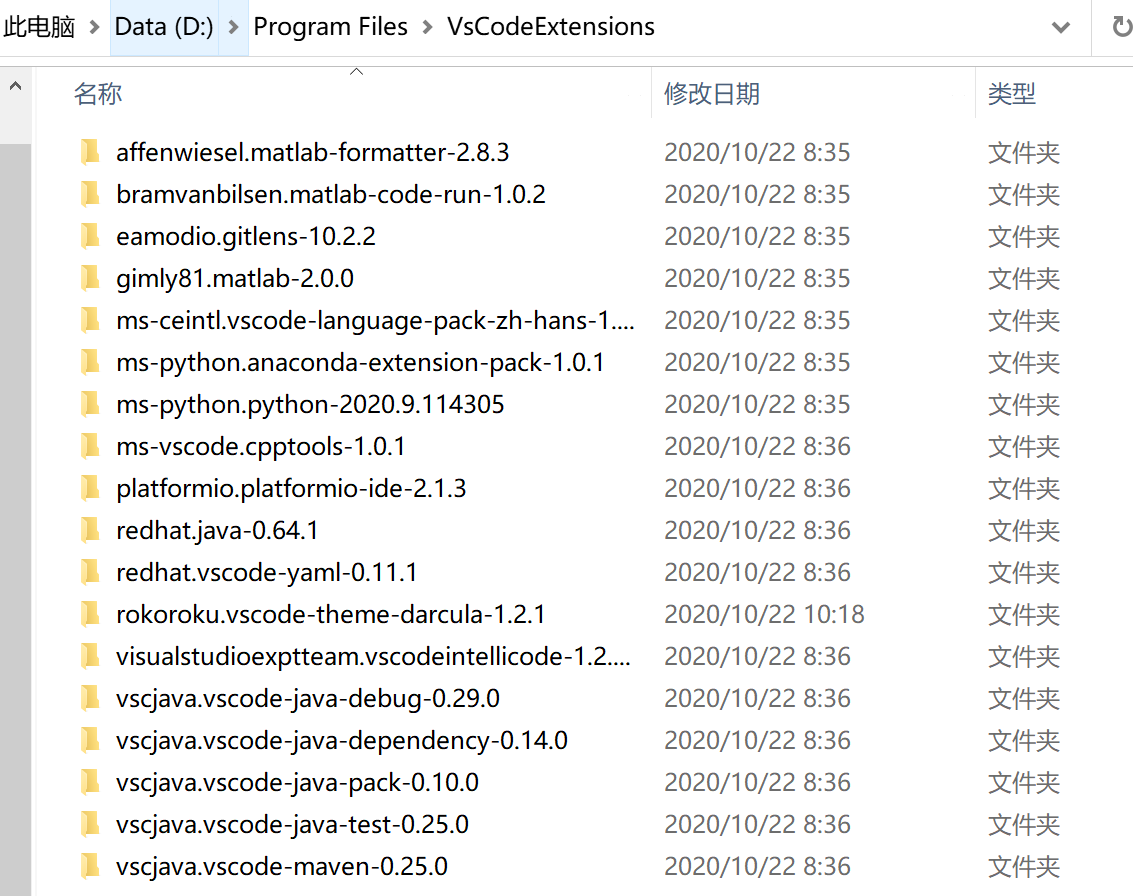Navigate to 此电脑 via breadcrumb
Image resolution: width=1133 pixels, height=896 pixels.
tap(38, 27)
